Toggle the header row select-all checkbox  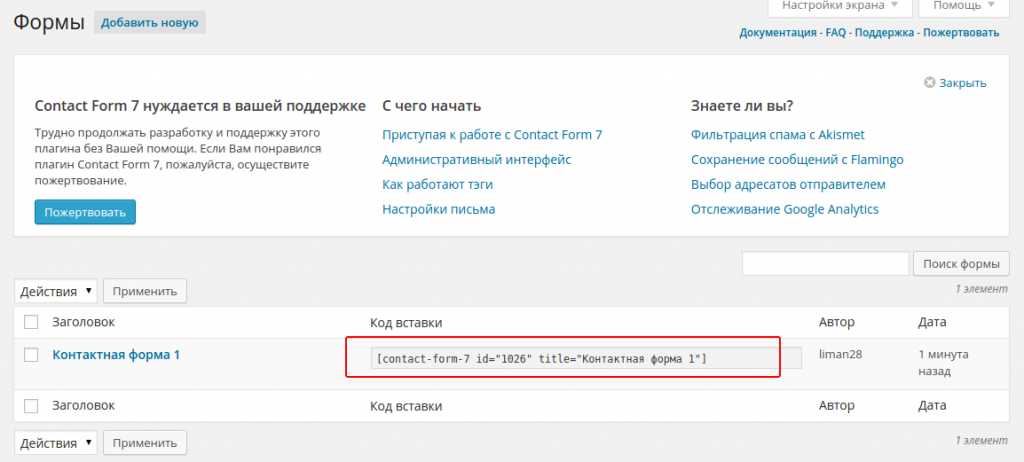(31, 322)
